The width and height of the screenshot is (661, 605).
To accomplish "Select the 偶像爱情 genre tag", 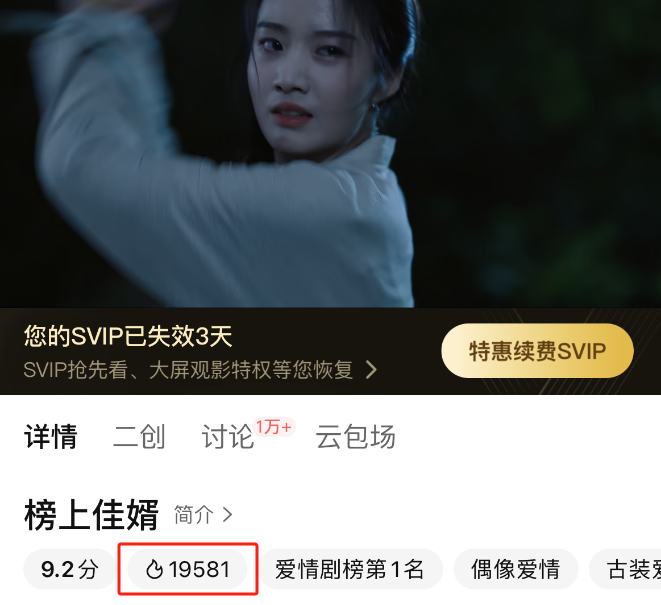I will coord(516,569).
